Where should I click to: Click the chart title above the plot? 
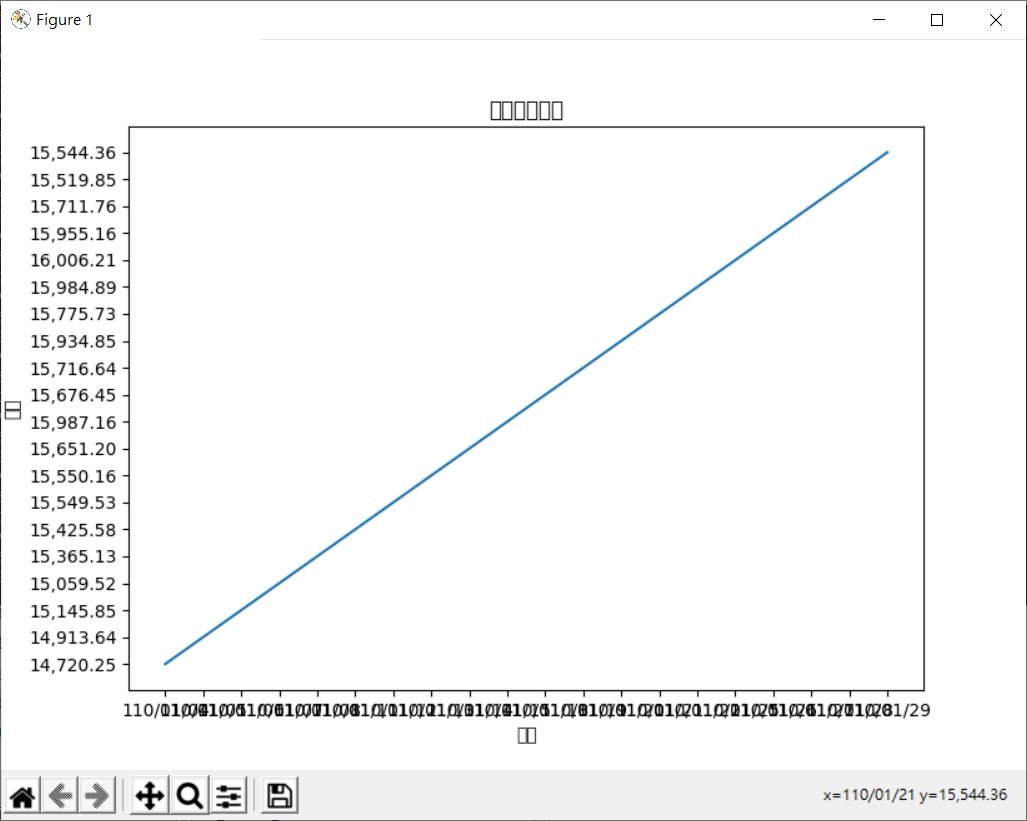point(526,110)
